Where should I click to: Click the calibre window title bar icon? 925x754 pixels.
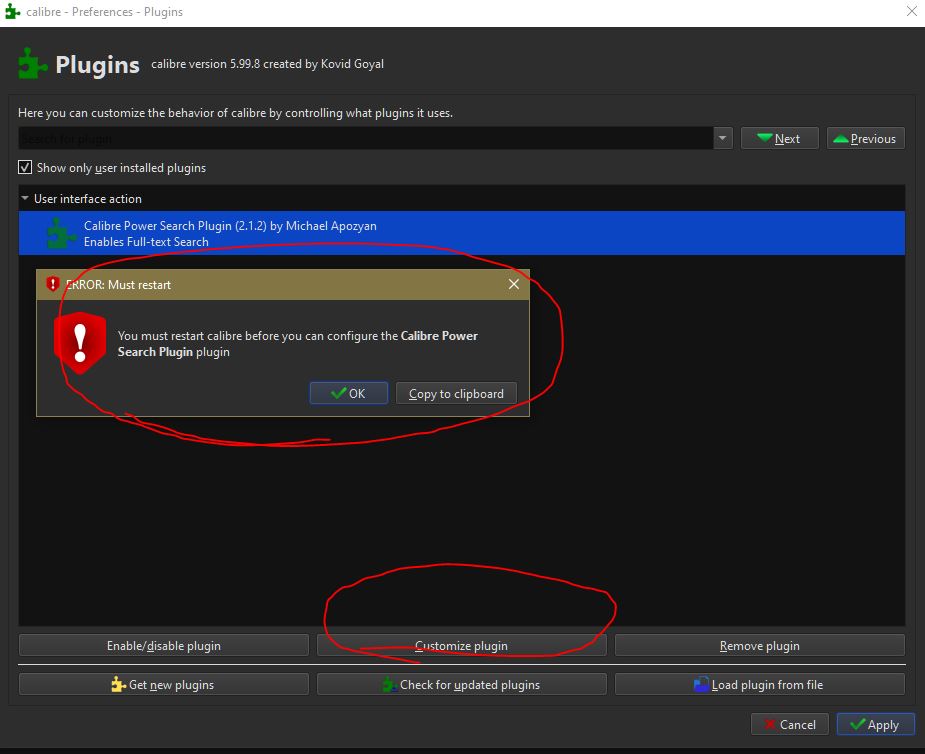pos(12,11)
